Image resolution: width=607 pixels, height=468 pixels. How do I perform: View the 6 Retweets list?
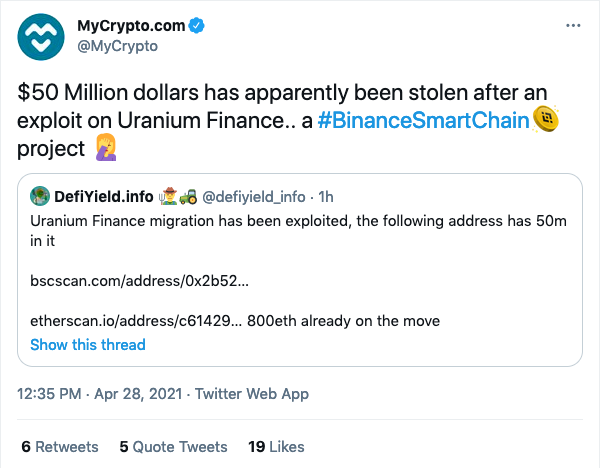(59, 446)
